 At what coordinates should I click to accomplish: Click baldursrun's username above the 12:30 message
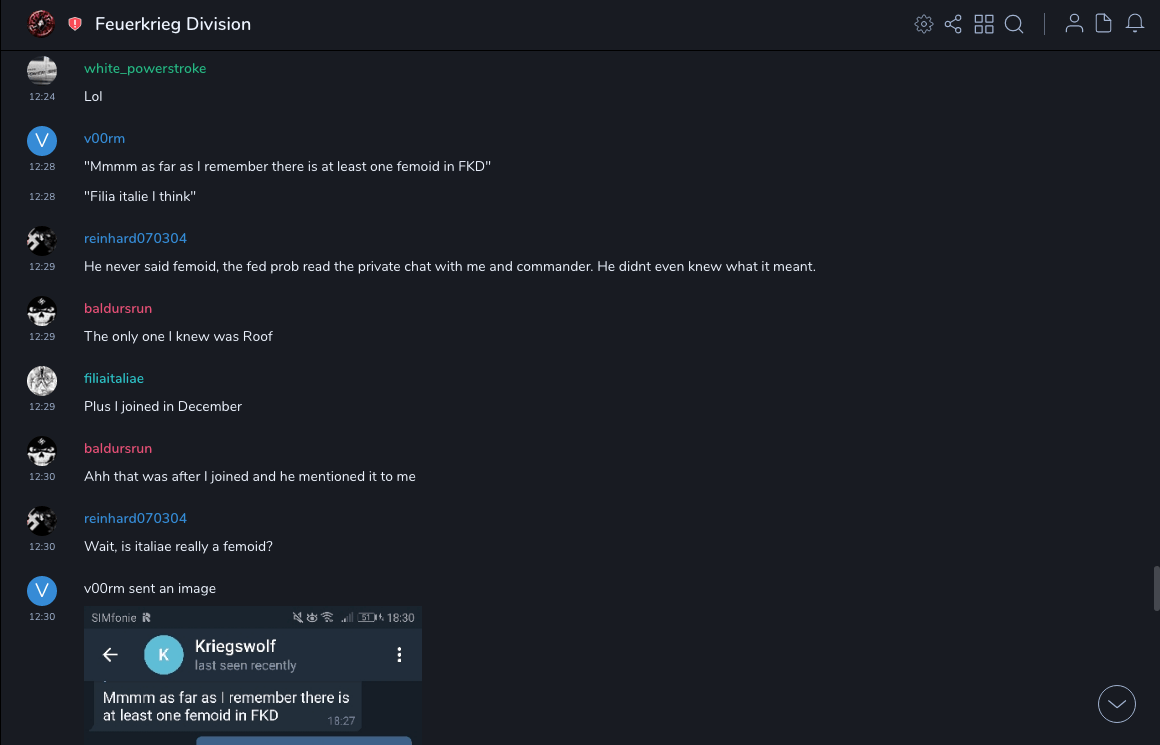pos(118,449)
